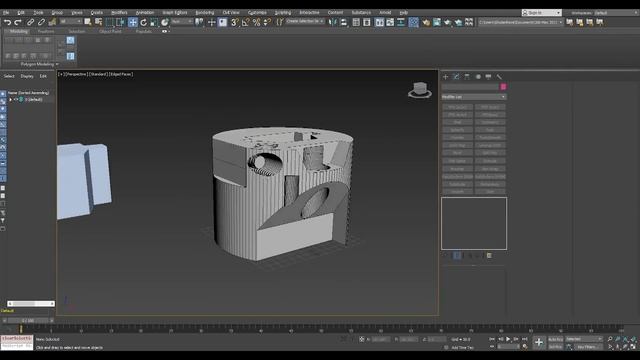Toggle the 3D Snaps icon
This screenshot has height=360, width=640.
click(235, 22)
